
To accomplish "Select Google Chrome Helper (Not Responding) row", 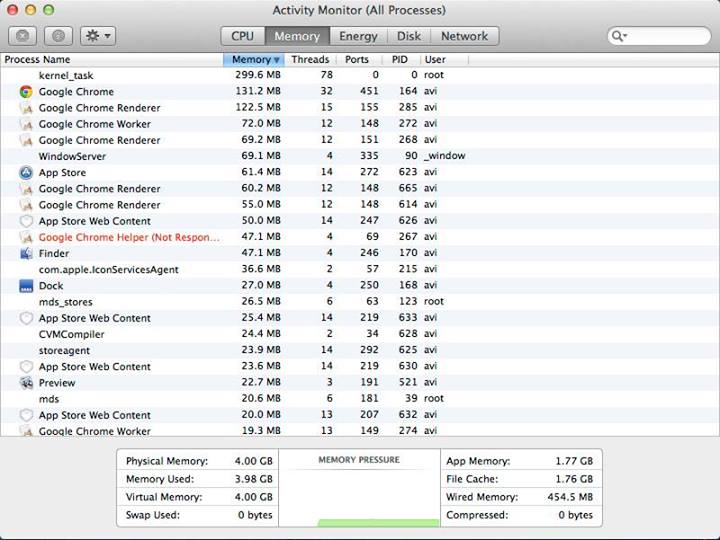I will (360, 237).
